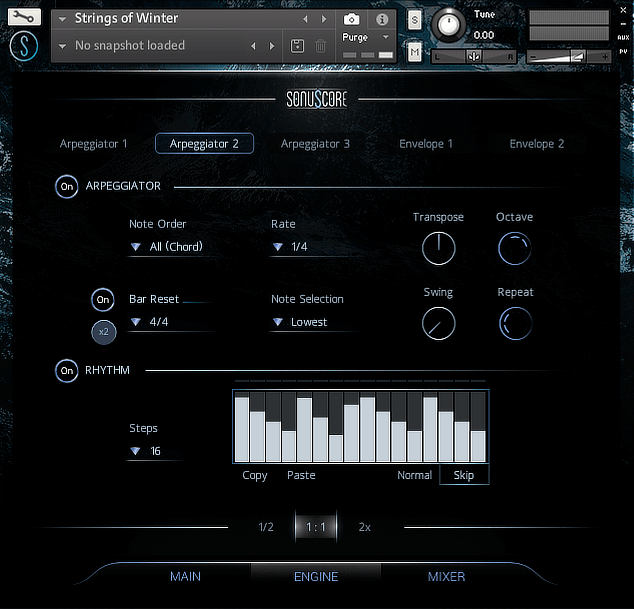Set speed to 1:1

(x=316, y=527)
